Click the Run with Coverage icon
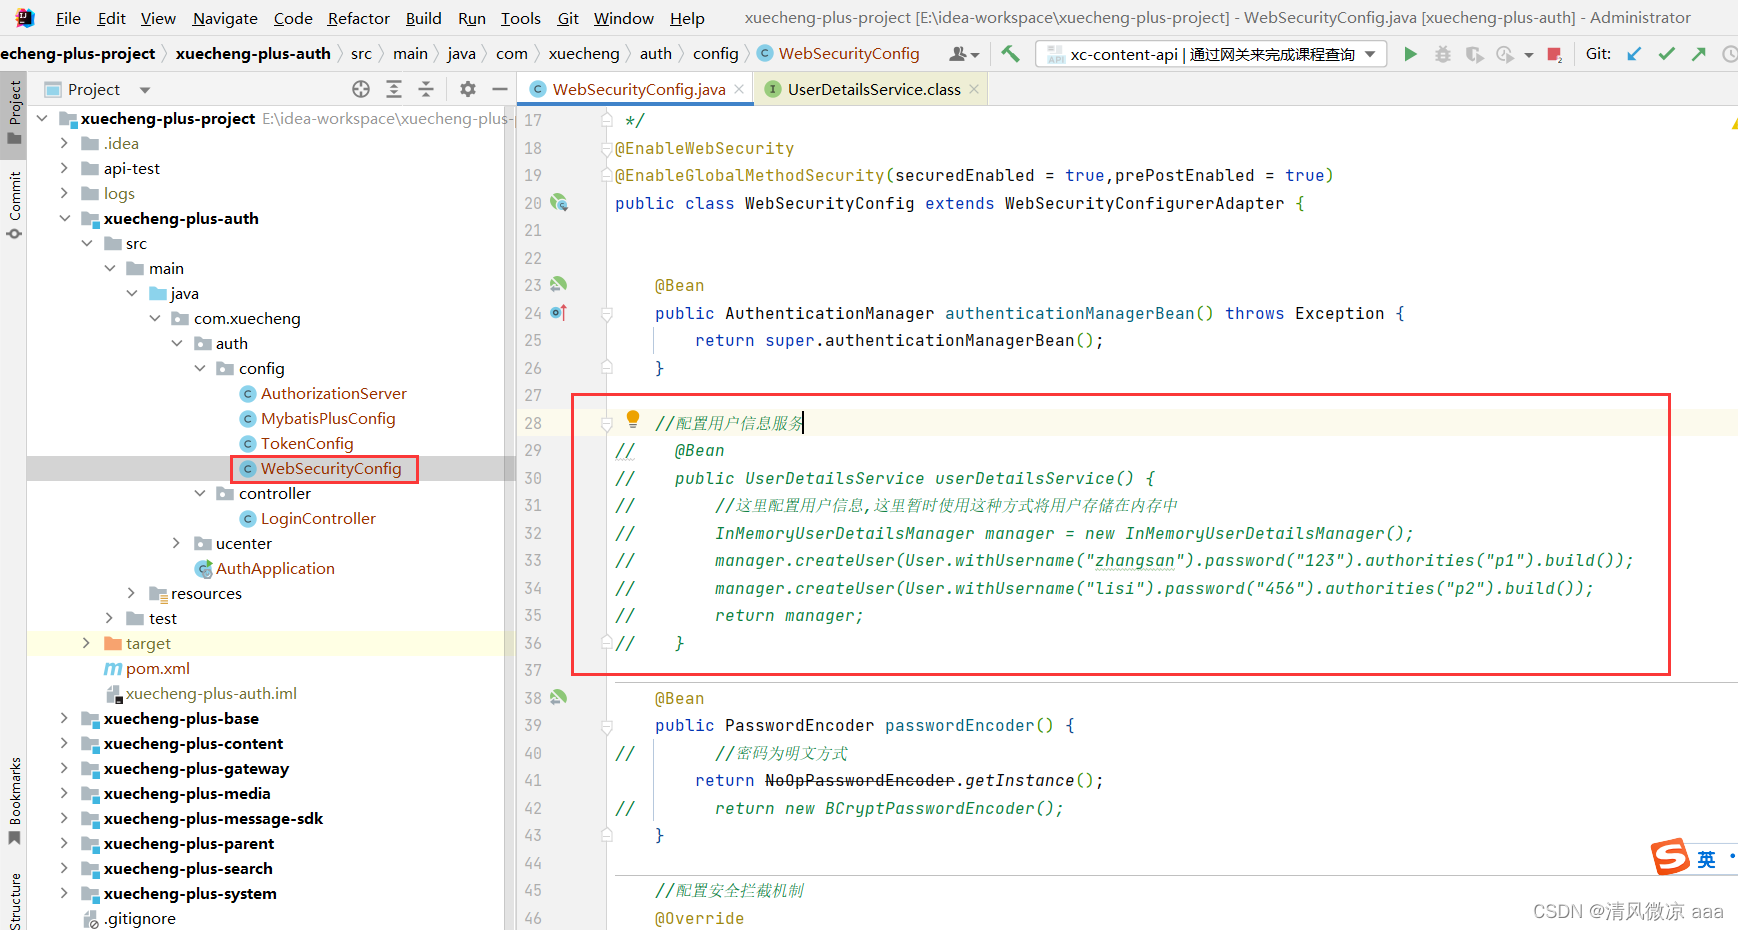 point(1474,54)
